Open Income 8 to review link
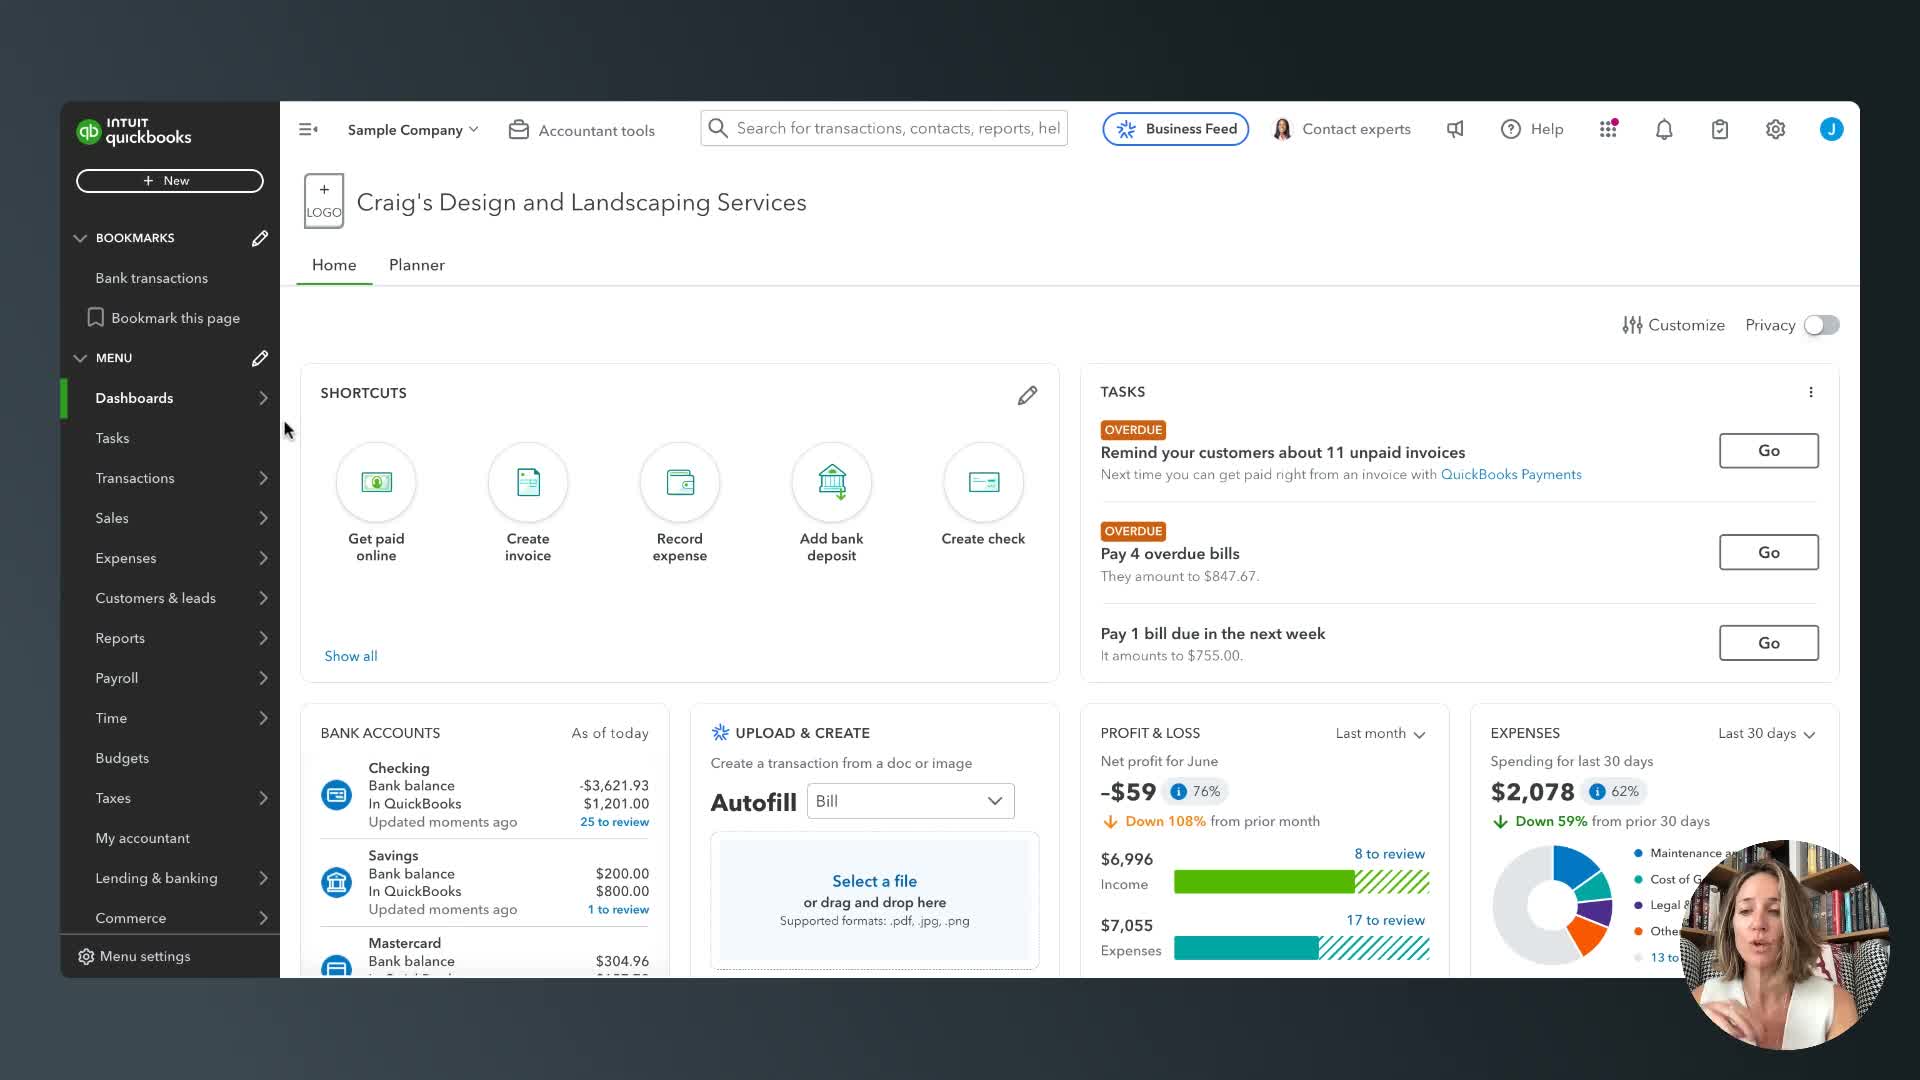 click(x=1390, y=854)
